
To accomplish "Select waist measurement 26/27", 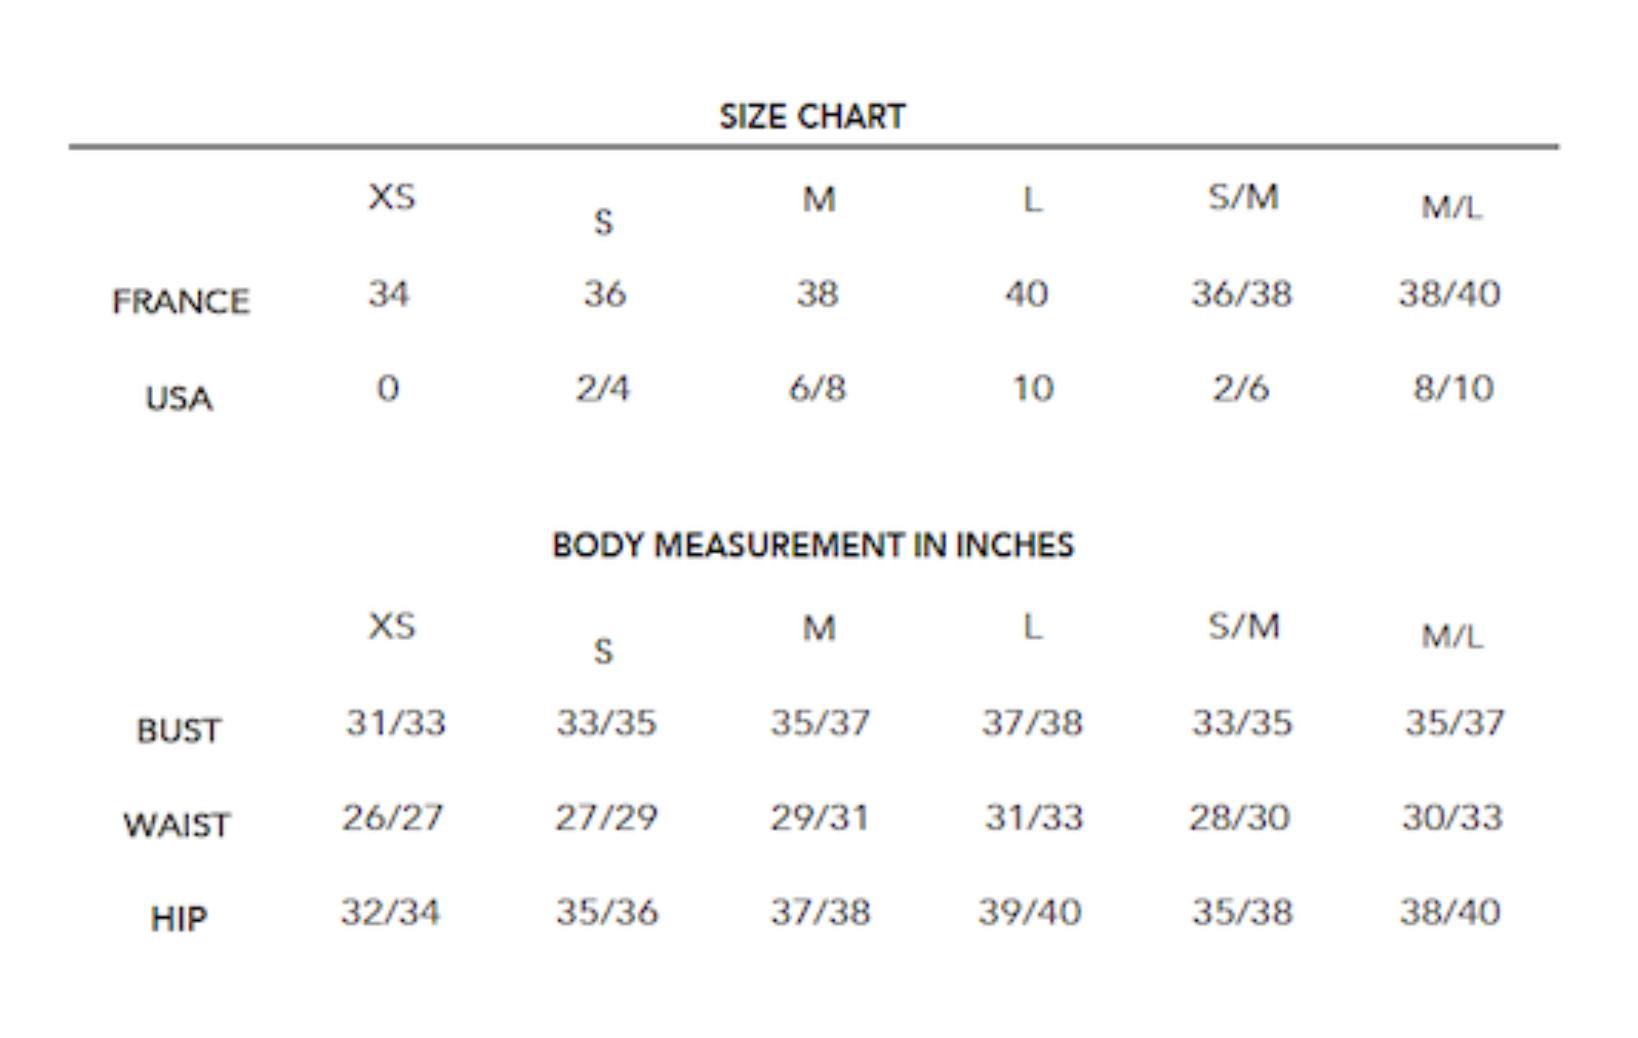I will point(392,817).
